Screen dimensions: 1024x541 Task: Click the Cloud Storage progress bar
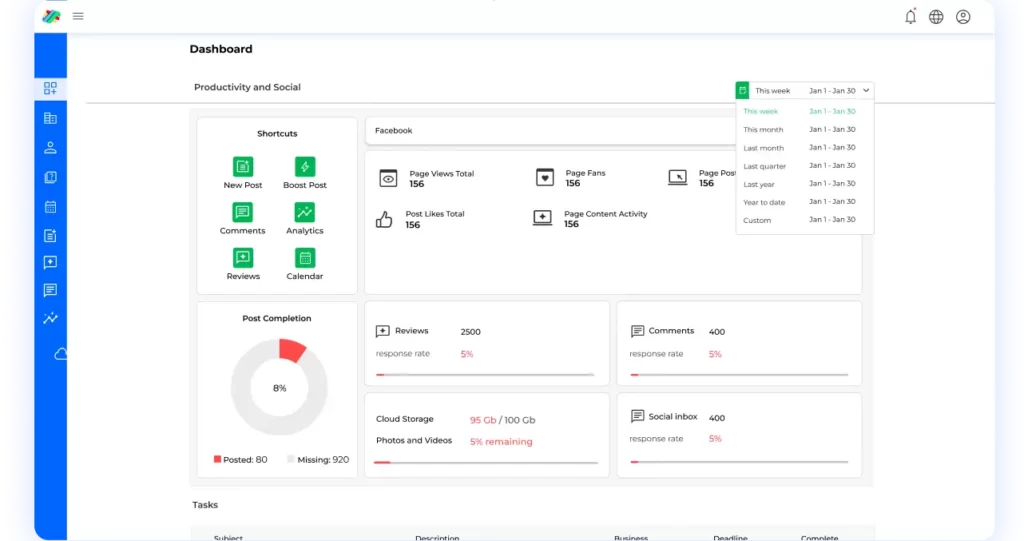[486, 463]
